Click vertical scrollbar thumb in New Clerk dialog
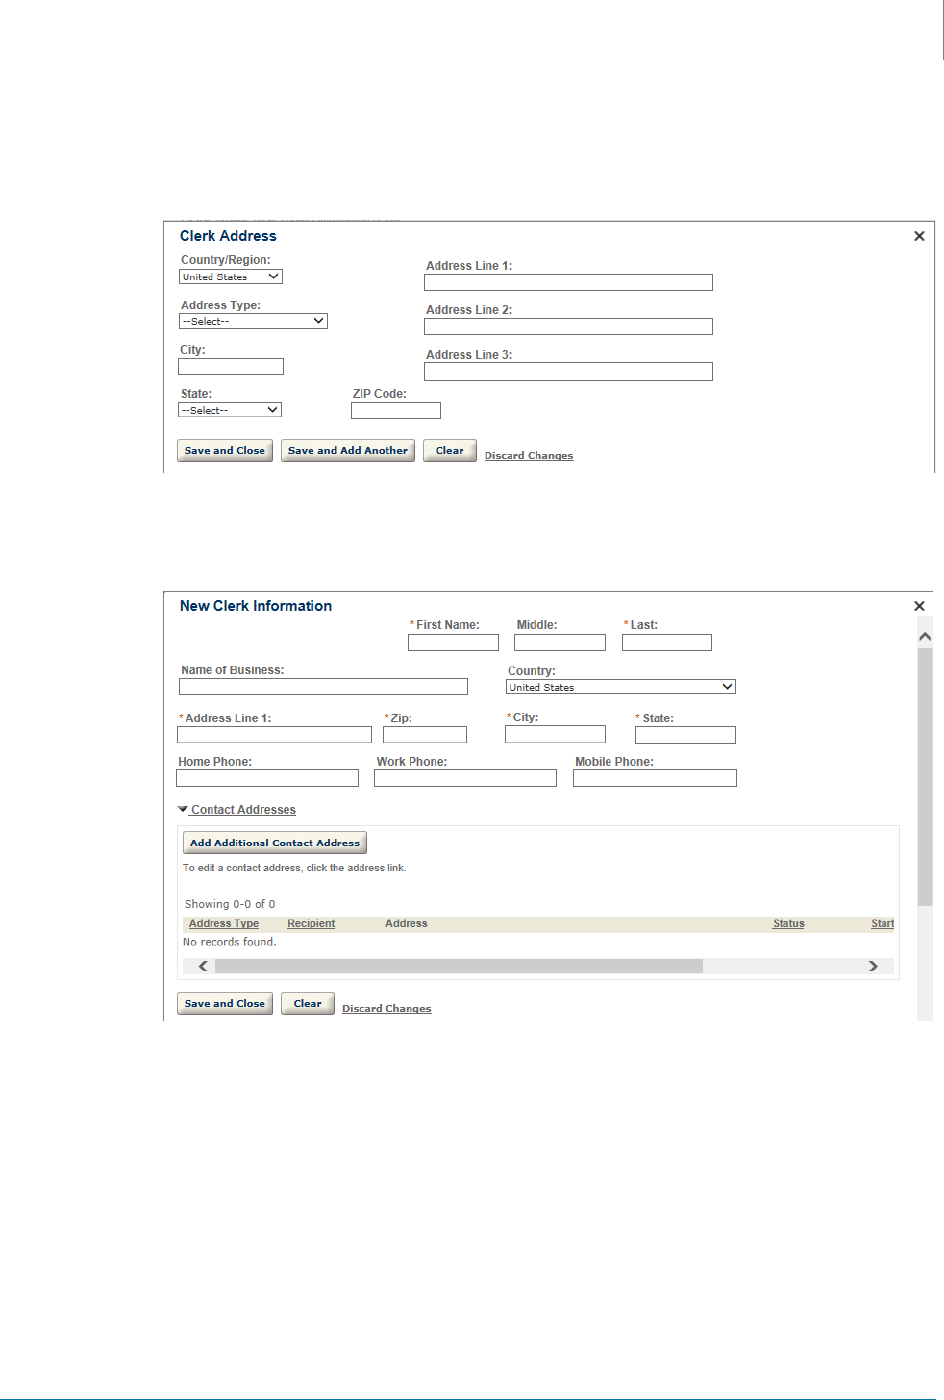 tap(925, 777)
